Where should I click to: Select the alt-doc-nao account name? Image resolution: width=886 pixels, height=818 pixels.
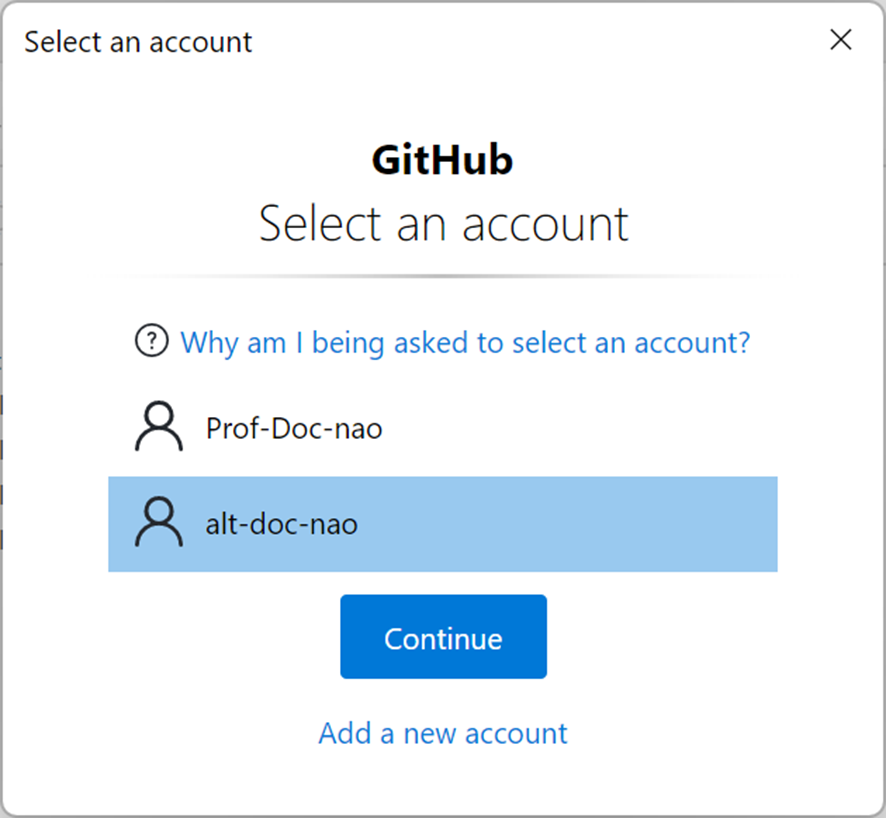(281, 524)
